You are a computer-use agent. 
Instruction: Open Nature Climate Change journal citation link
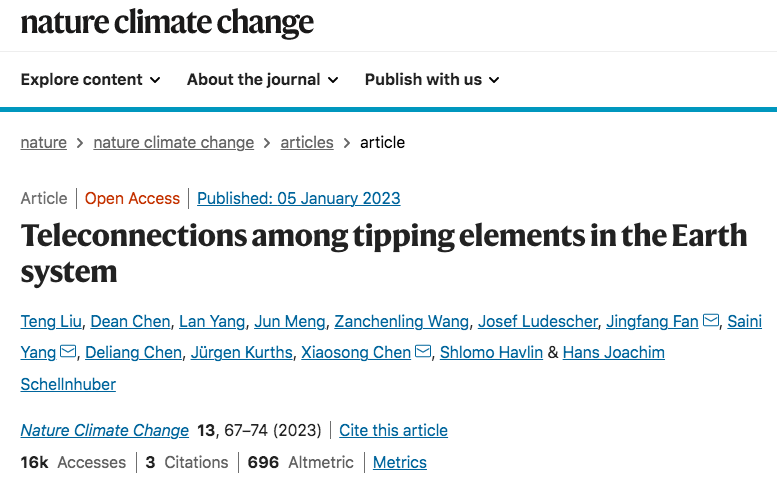[105, 430]
